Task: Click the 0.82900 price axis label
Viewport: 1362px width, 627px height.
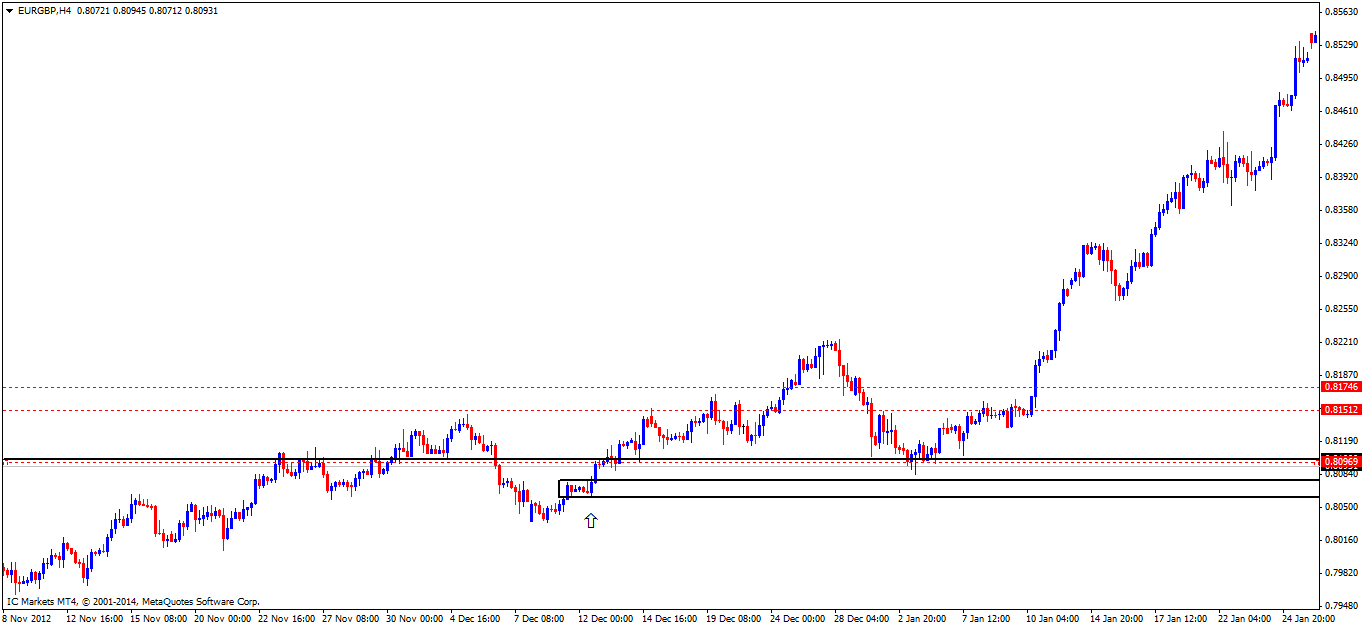Action: pos(1341,276)
